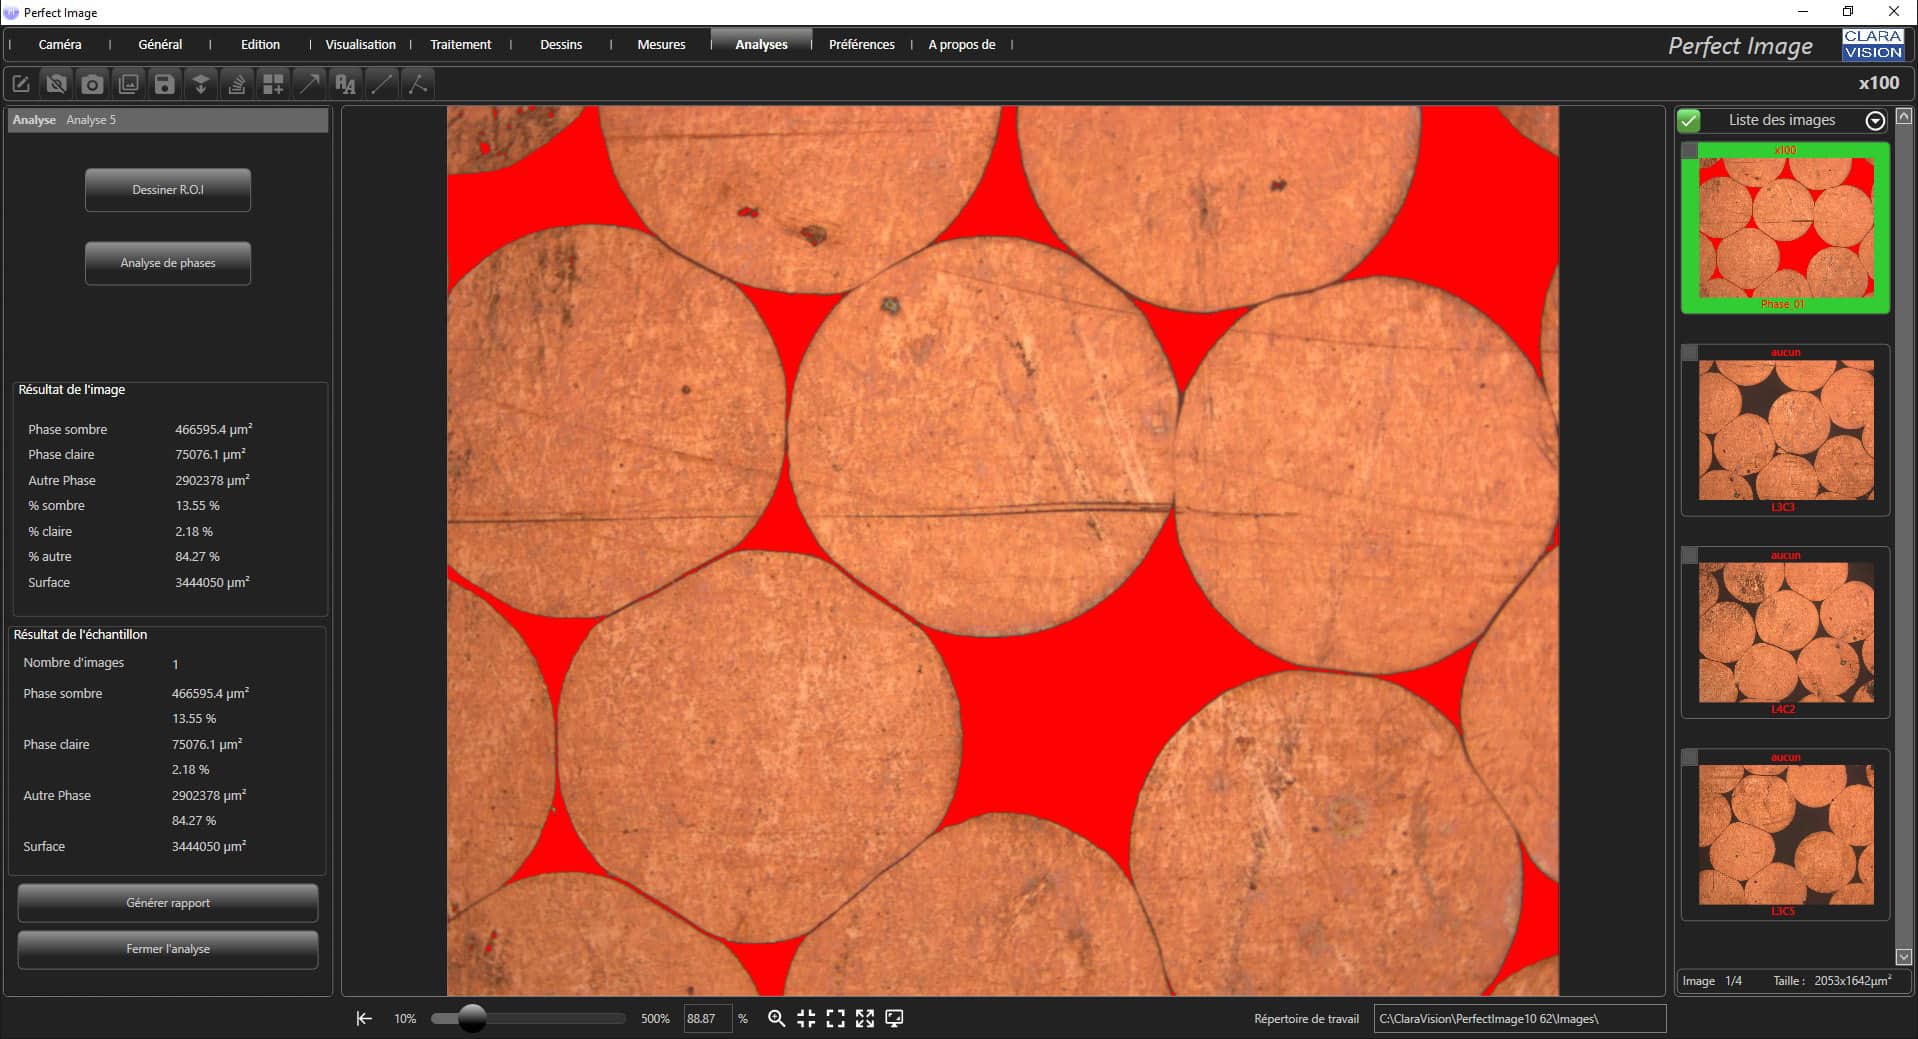
Task: Select the text annotation tool
Action: (346, 84)
